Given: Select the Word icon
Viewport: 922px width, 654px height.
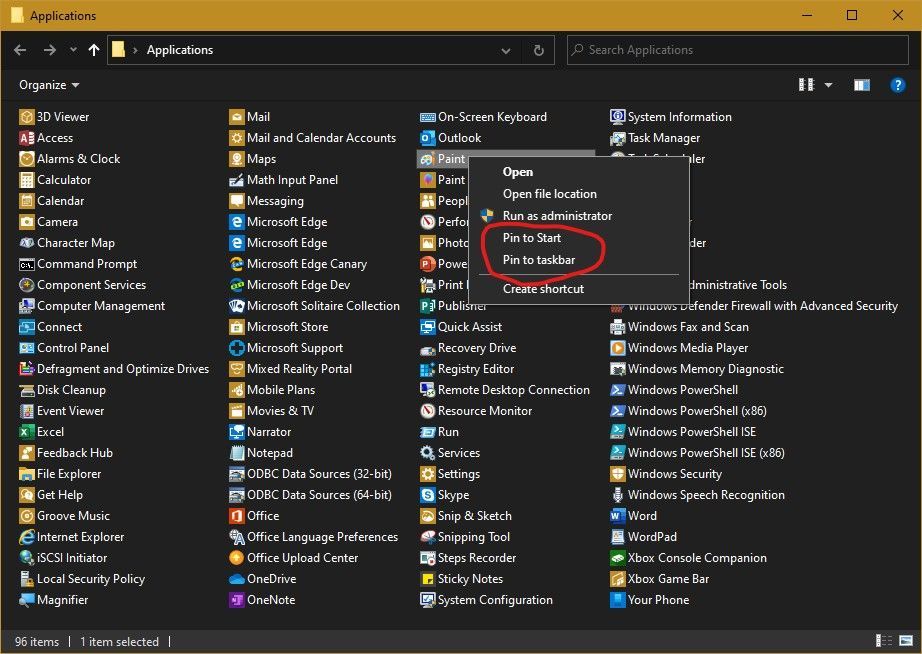Looking at the screenshot, I should [x=617, y=516].
